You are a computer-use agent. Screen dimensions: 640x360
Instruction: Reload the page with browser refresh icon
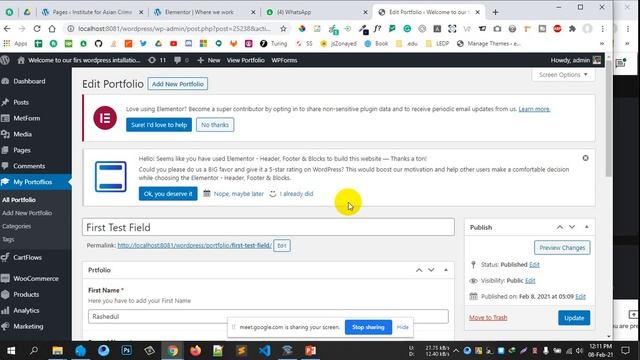(37, 29)
